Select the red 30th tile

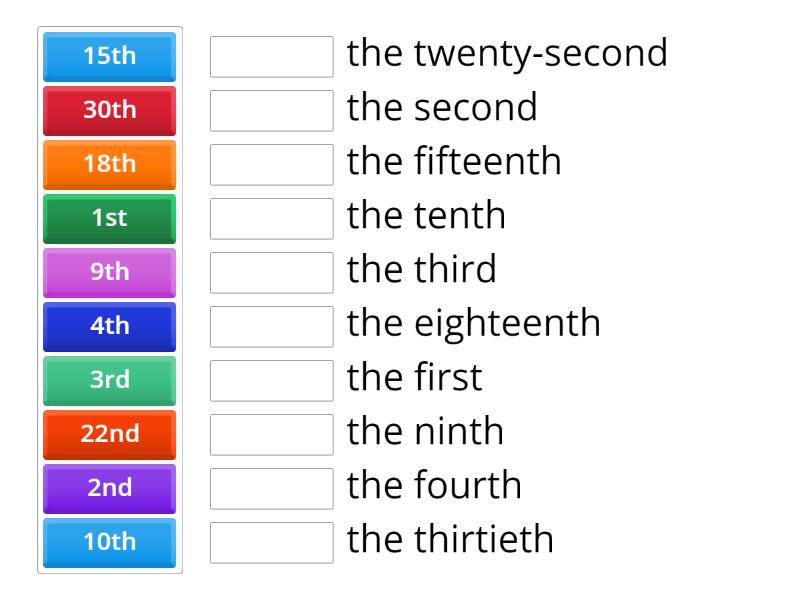[x=108, y=110]
